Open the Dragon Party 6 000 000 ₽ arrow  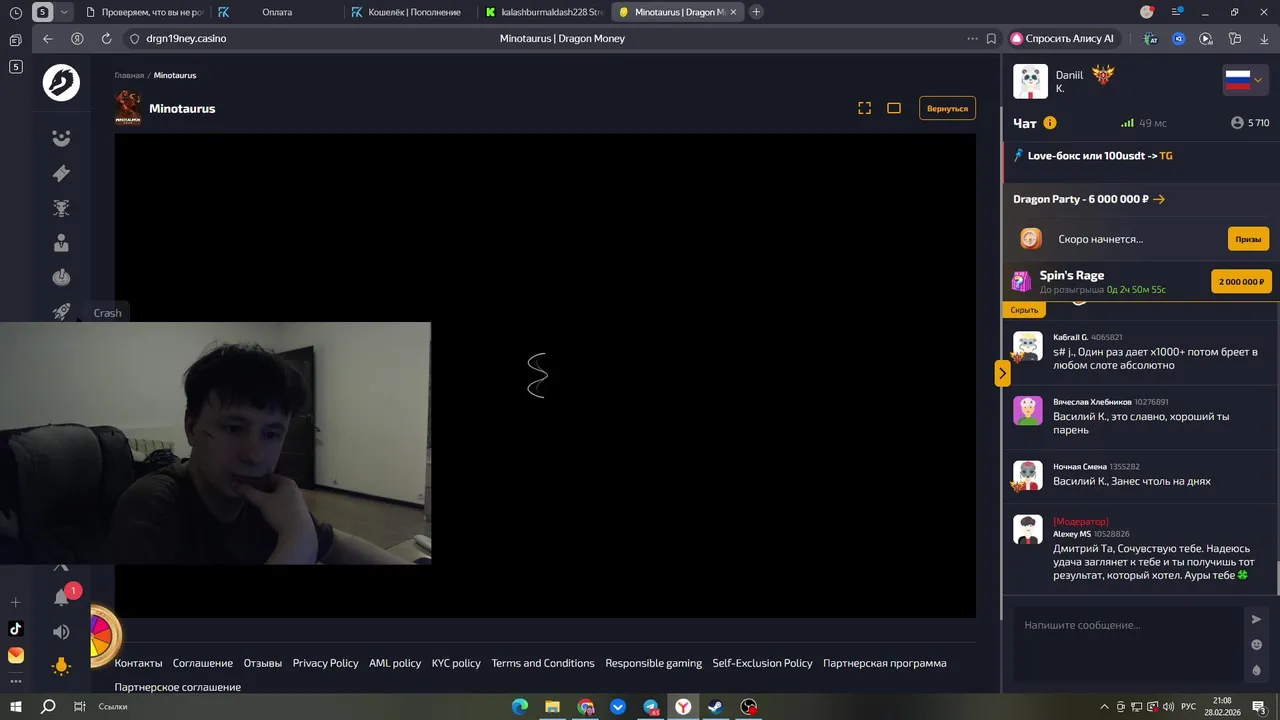[x=1159, y=199]
